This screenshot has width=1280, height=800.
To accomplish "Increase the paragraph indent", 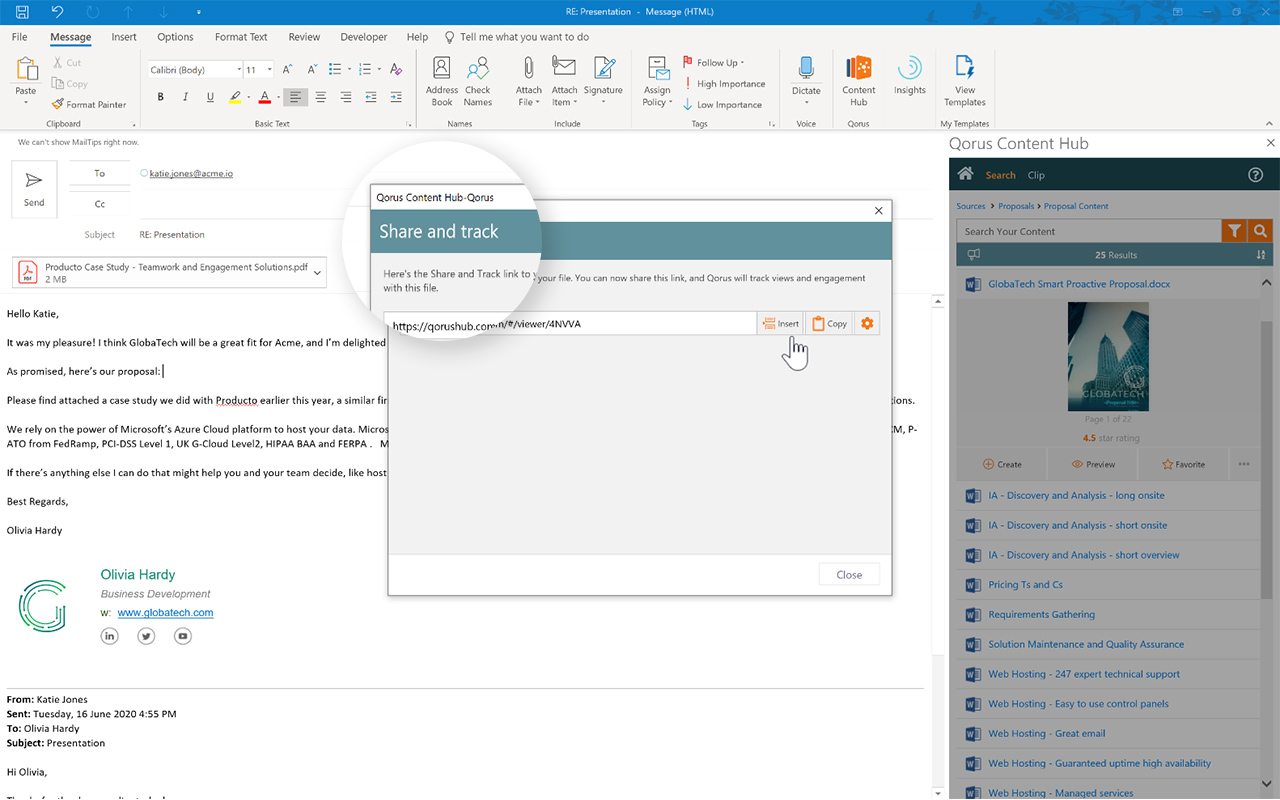I will point(396,97).
